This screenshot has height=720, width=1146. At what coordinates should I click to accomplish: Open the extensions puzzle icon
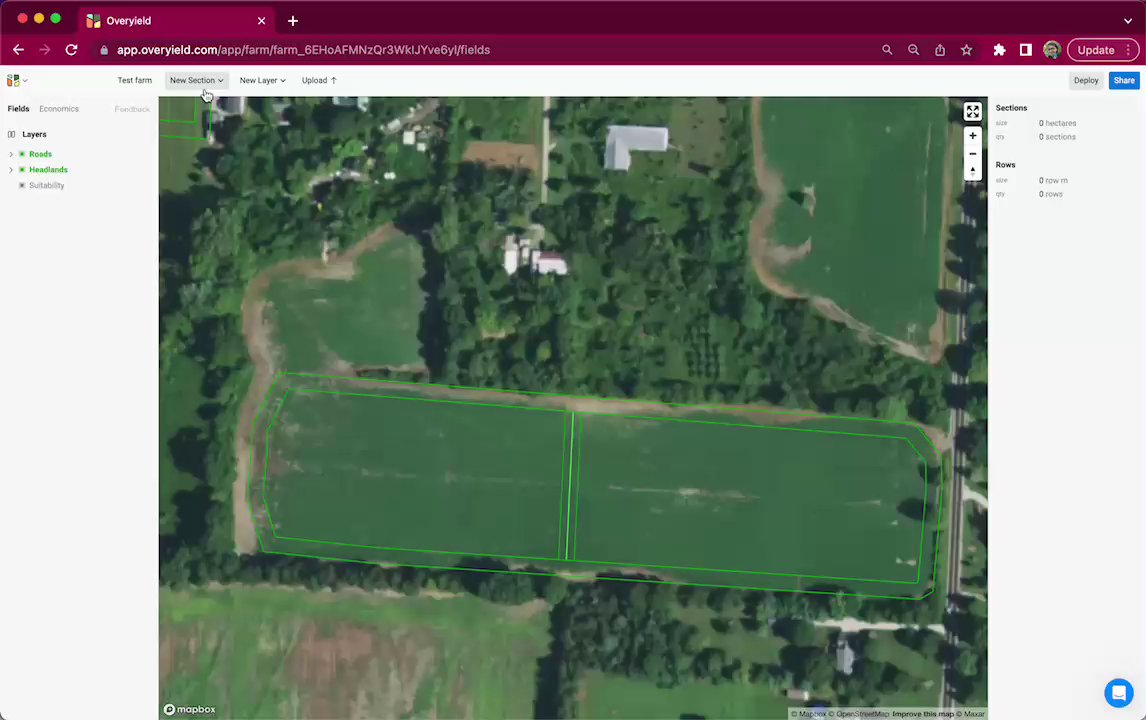(x=999, y=50)
